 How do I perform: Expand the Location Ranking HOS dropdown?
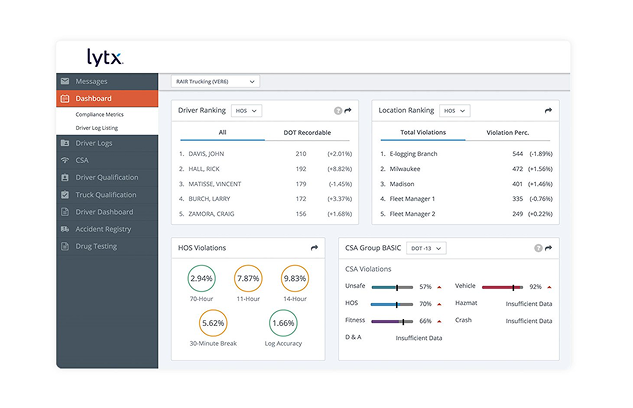point(453,111)
